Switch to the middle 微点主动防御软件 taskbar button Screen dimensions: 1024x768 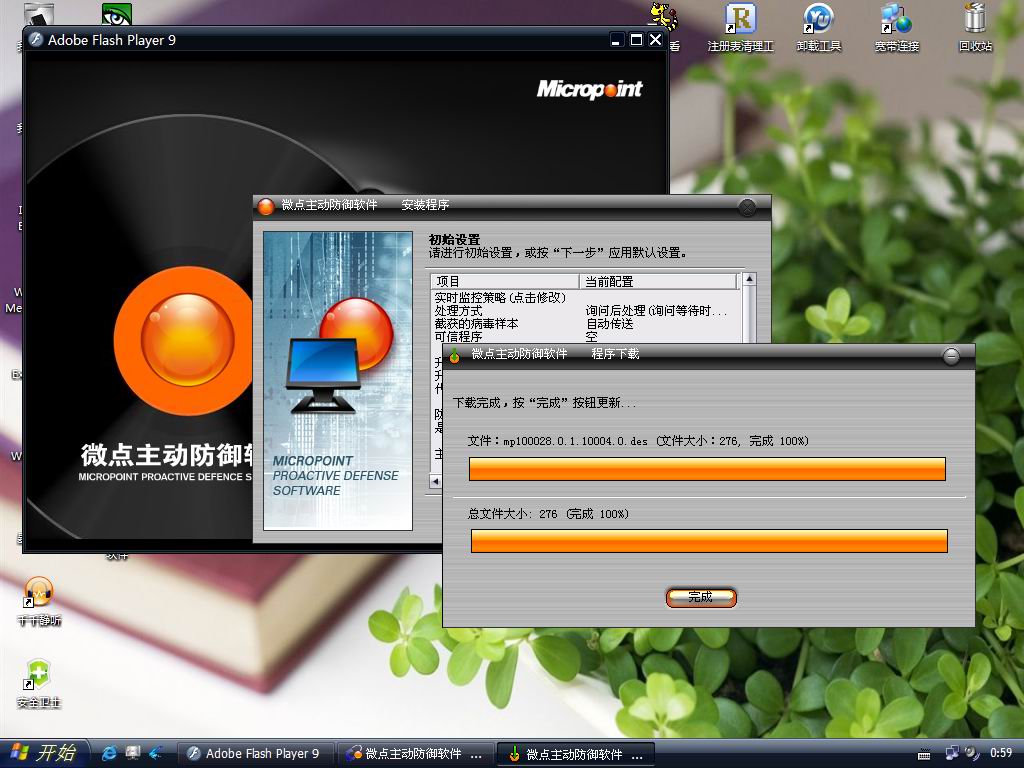pos(417,754)
